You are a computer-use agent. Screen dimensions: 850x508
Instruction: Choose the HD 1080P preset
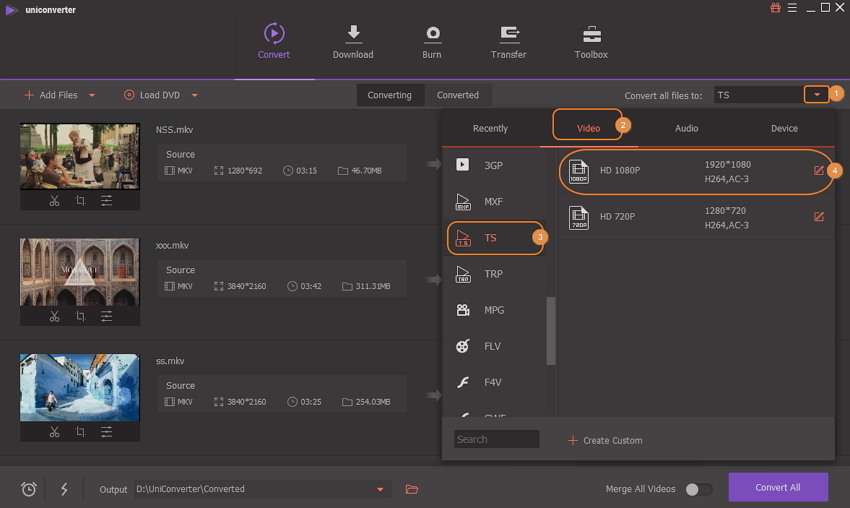click(x=695, y=171)
